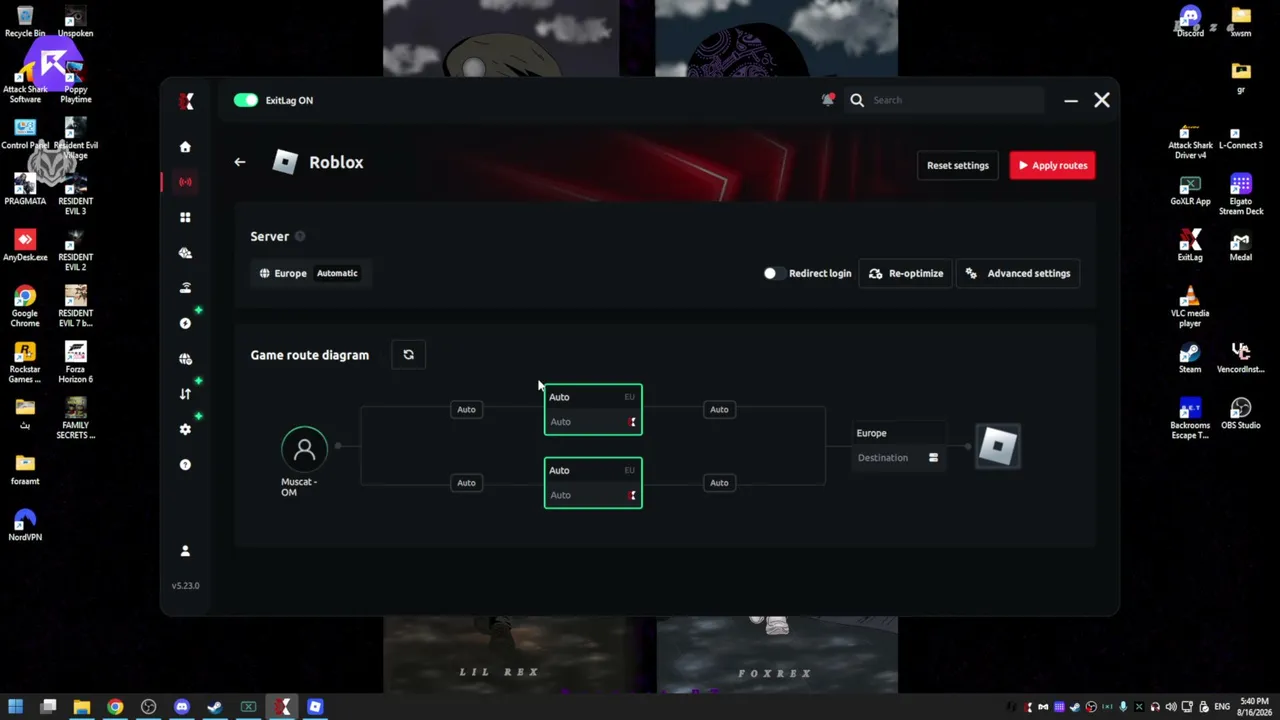Click the Roblox destination icon in route diagram
This screenshot has height=720, width=1280.
pyautogui.click(x=998, y=446)
